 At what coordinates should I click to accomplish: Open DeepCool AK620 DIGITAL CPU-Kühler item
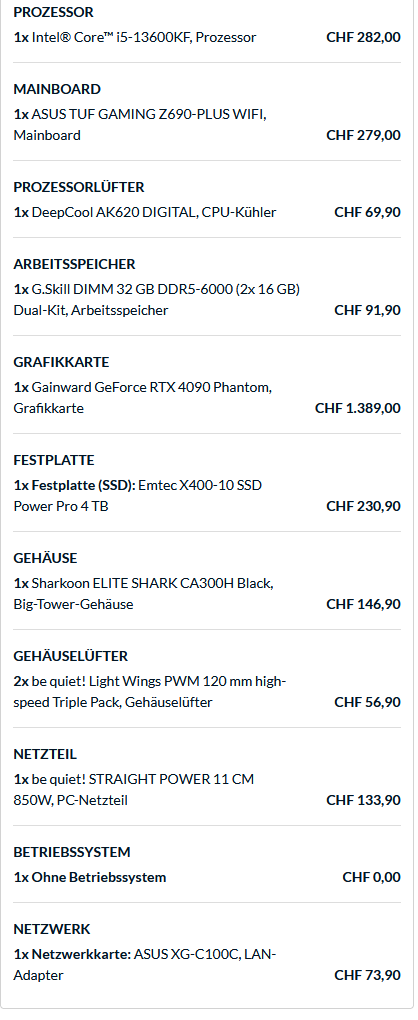(x=145, y=212)
